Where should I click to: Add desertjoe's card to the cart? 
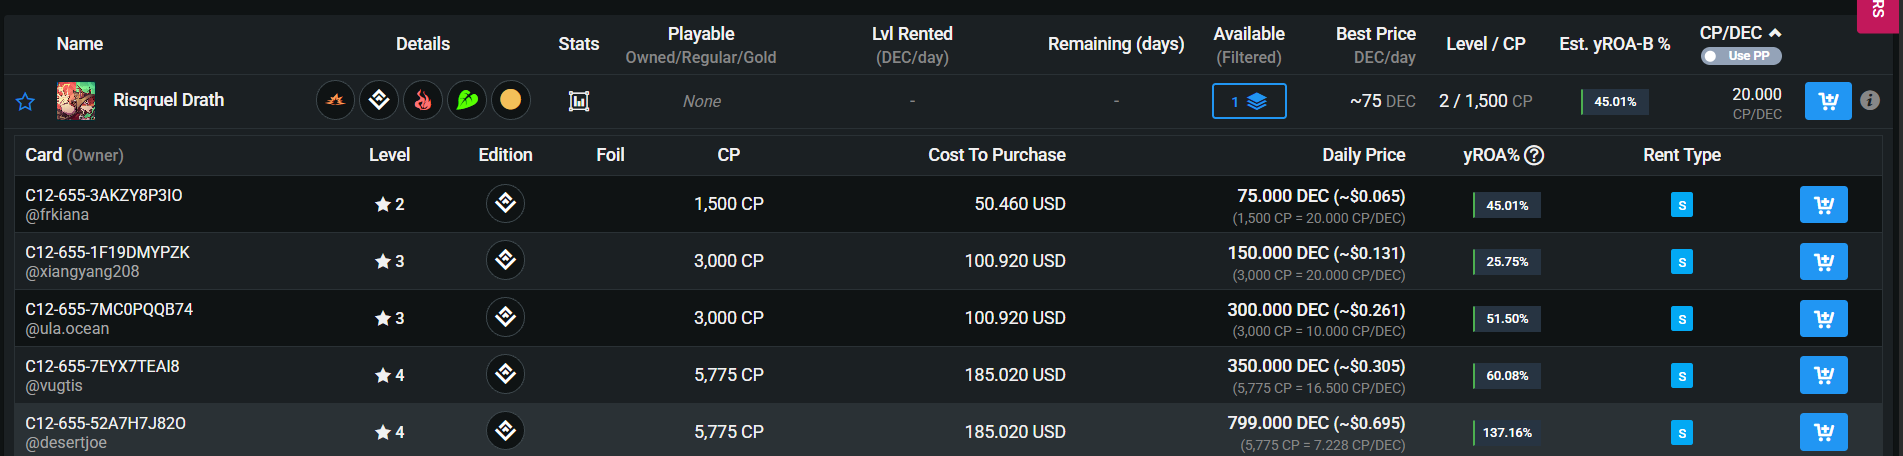tap(1824, 432)
